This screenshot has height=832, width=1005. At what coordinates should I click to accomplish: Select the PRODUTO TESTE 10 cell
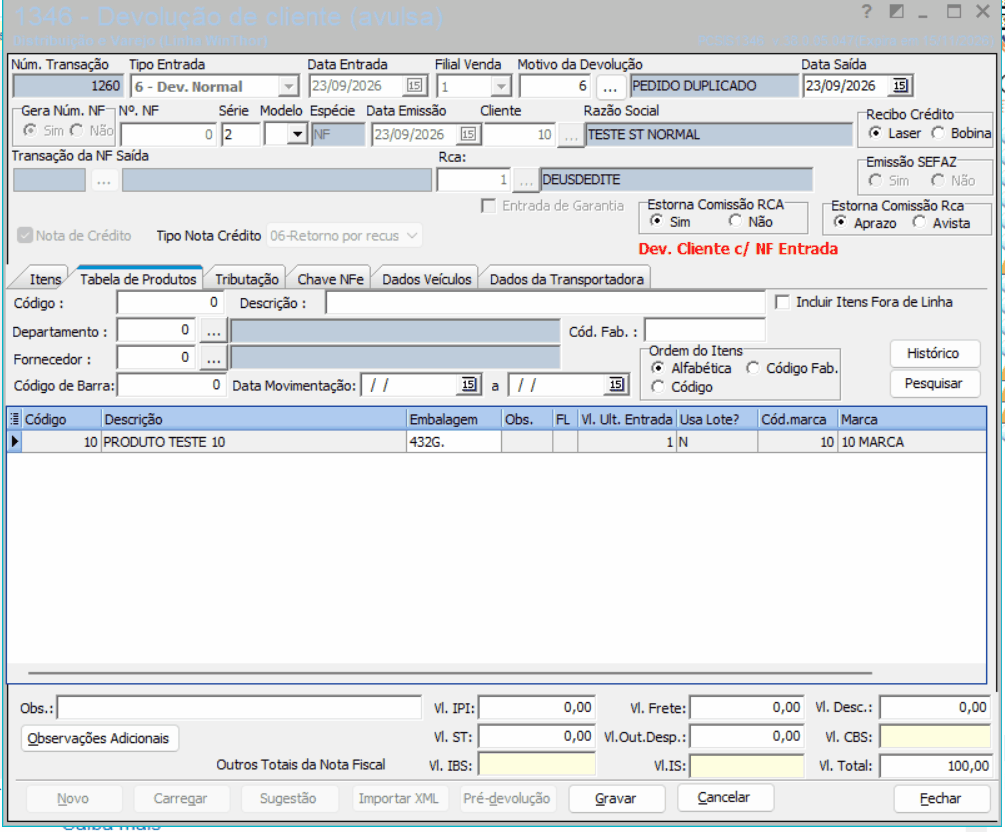[x=254, y=442]
